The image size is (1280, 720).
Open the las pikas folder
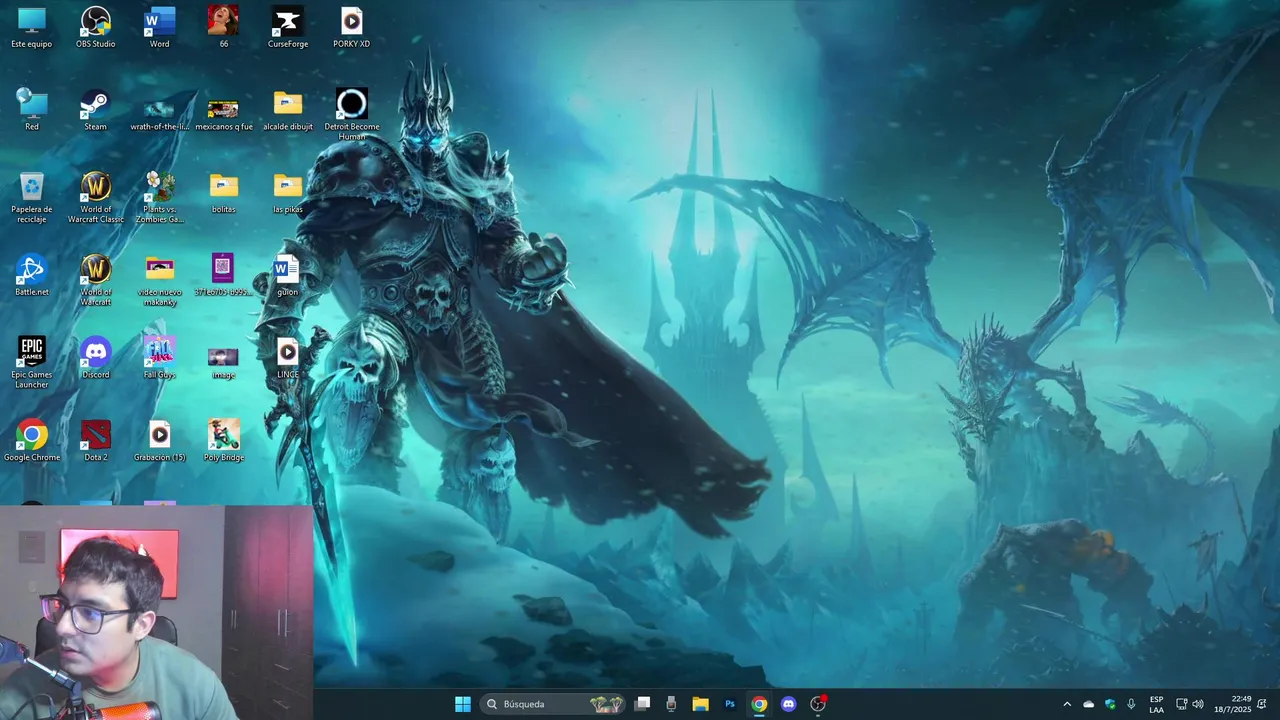tap(288, 193)
